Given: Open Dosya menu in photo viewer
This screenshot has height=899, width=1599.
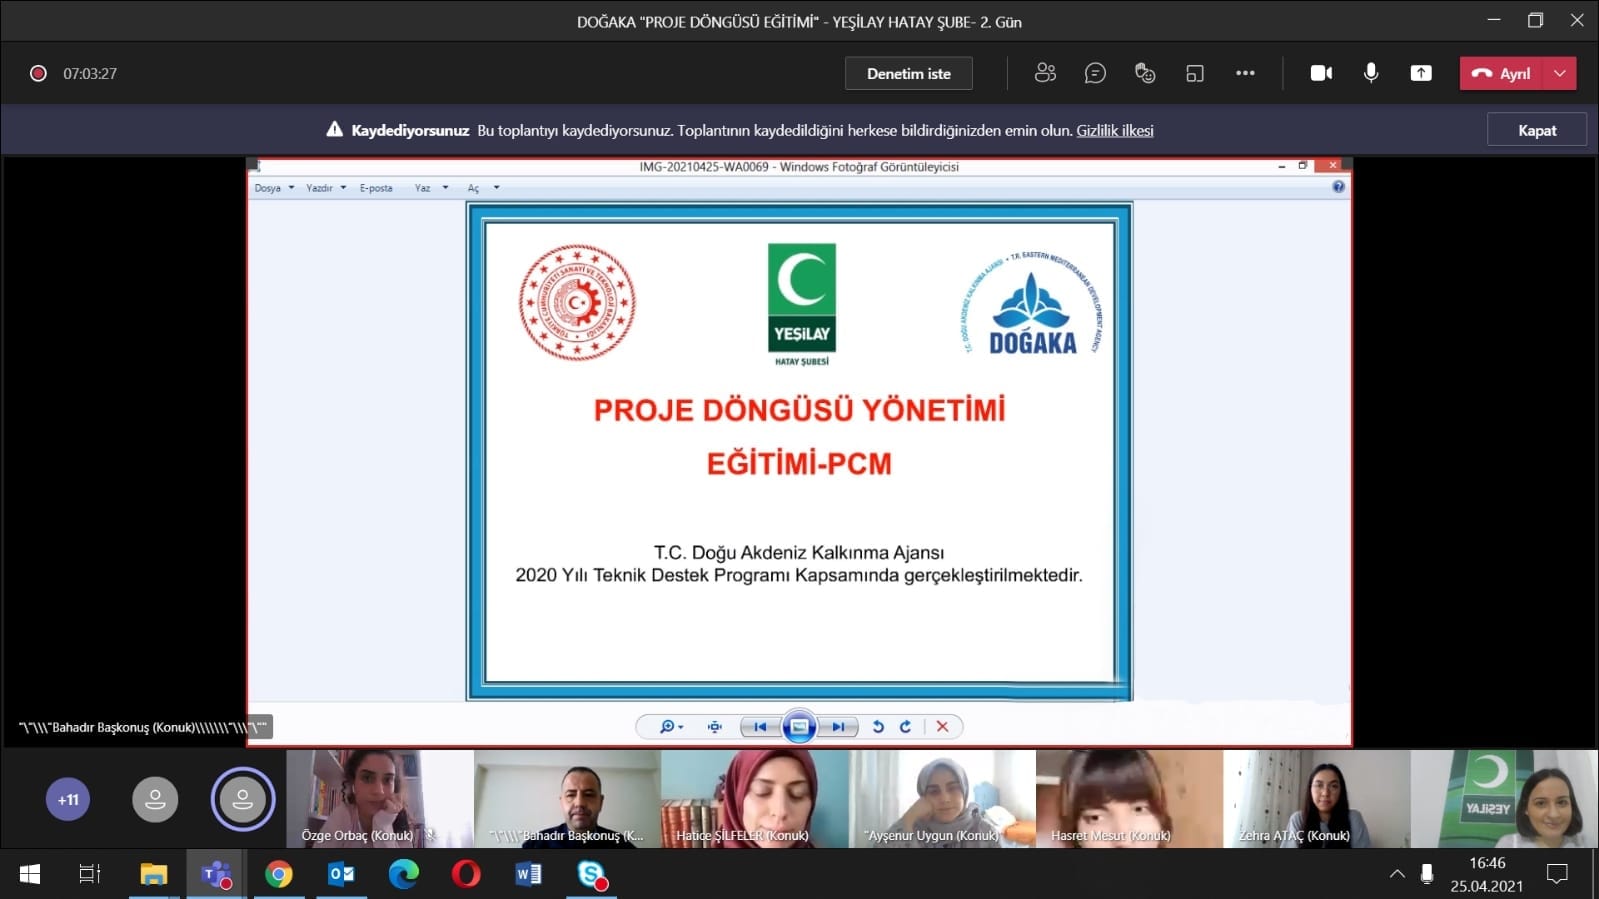Looking at the screenshot, I should (x=274, y=188).
